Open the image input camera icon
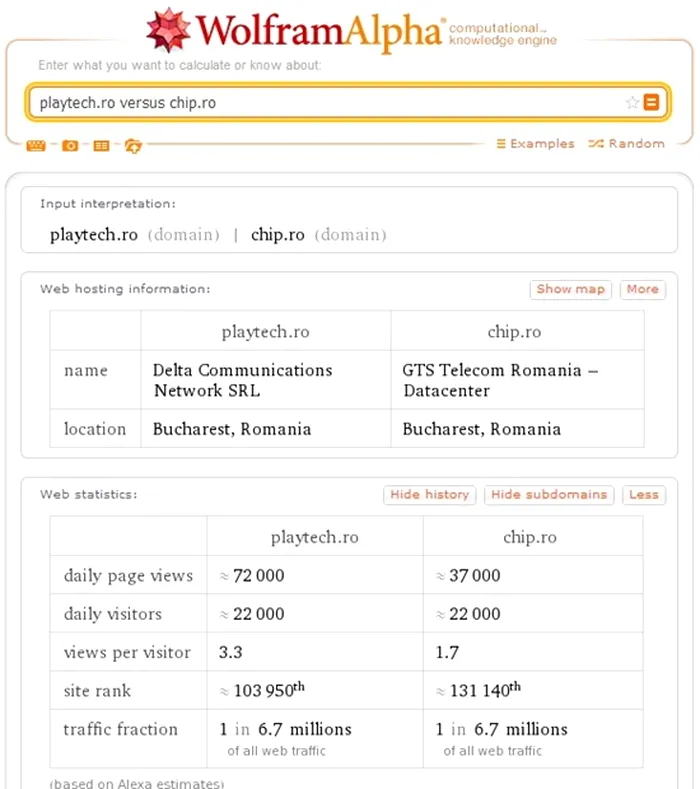The width and height of the screenshot is (700, 789). point(70,146)
